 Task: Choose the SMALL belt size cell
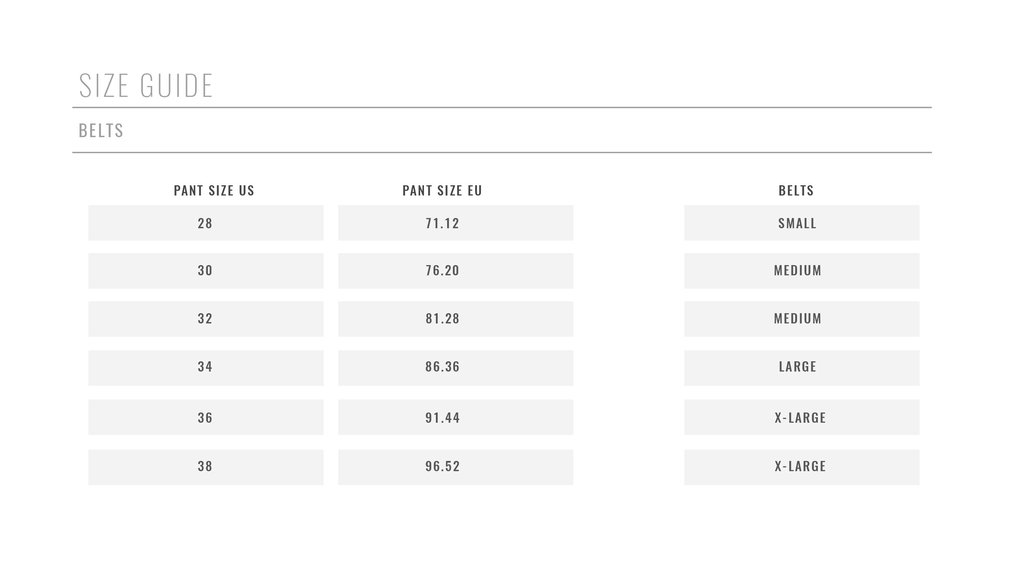(802, 223)
